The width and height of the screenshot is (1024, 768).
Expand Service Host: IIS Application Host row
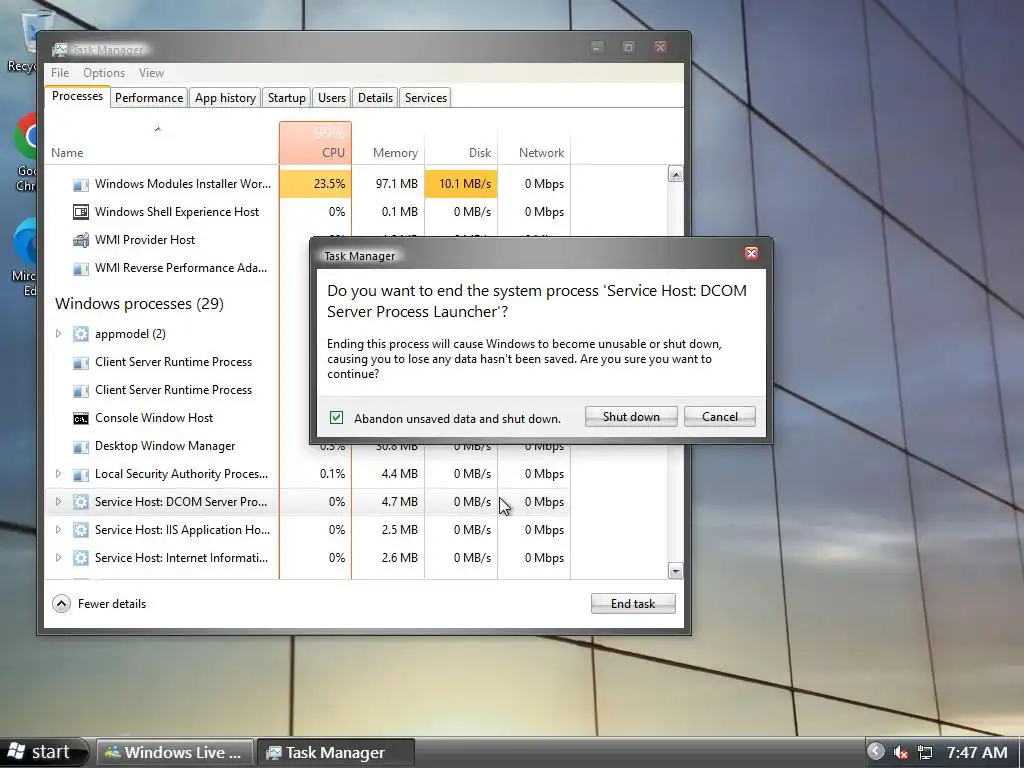point(58,530)
